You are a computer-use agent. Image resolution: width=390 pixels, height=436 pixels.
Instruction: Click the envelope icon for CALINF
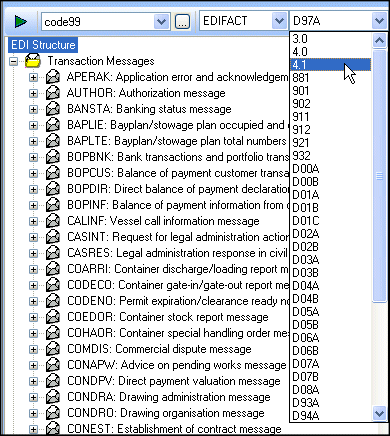(x=53, y=221)
